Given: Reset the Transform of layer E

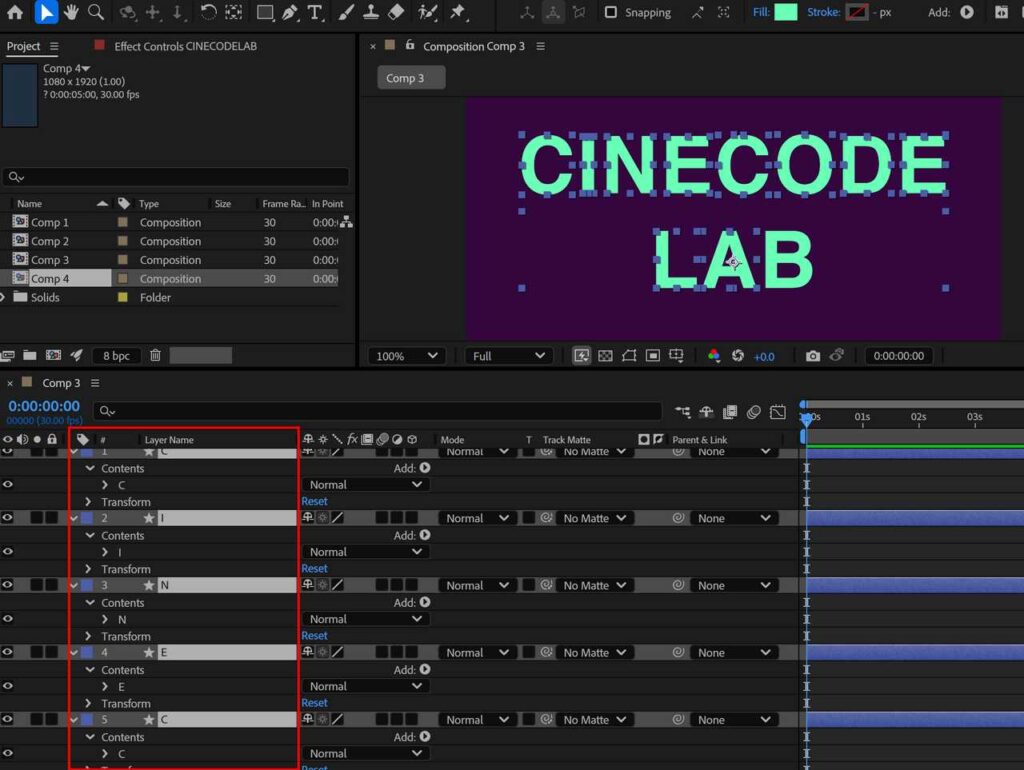Looking at the screenshot, I should pyautogui.click(x=314, y=703).
